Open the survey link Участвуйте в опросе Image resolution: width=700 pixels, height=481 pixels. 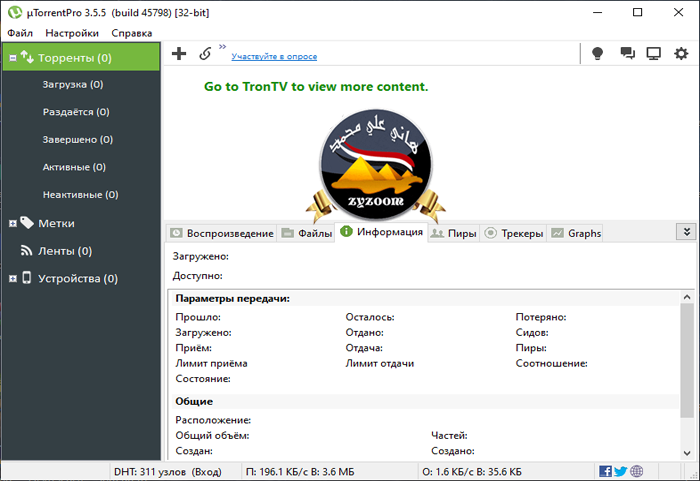coord(274,56)
